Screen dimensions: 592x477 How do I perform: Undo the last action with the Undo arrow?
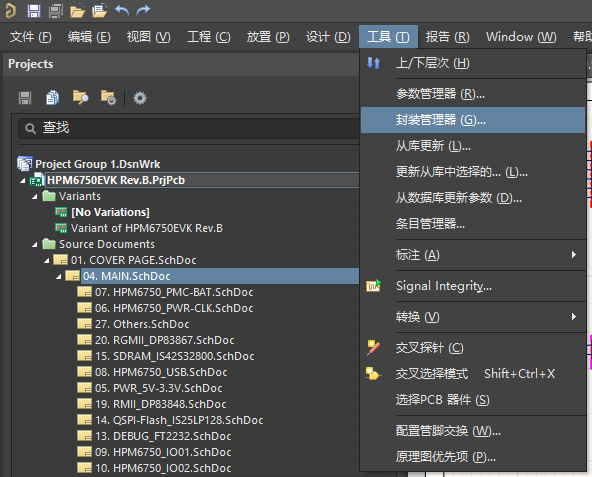click(122, 10)
